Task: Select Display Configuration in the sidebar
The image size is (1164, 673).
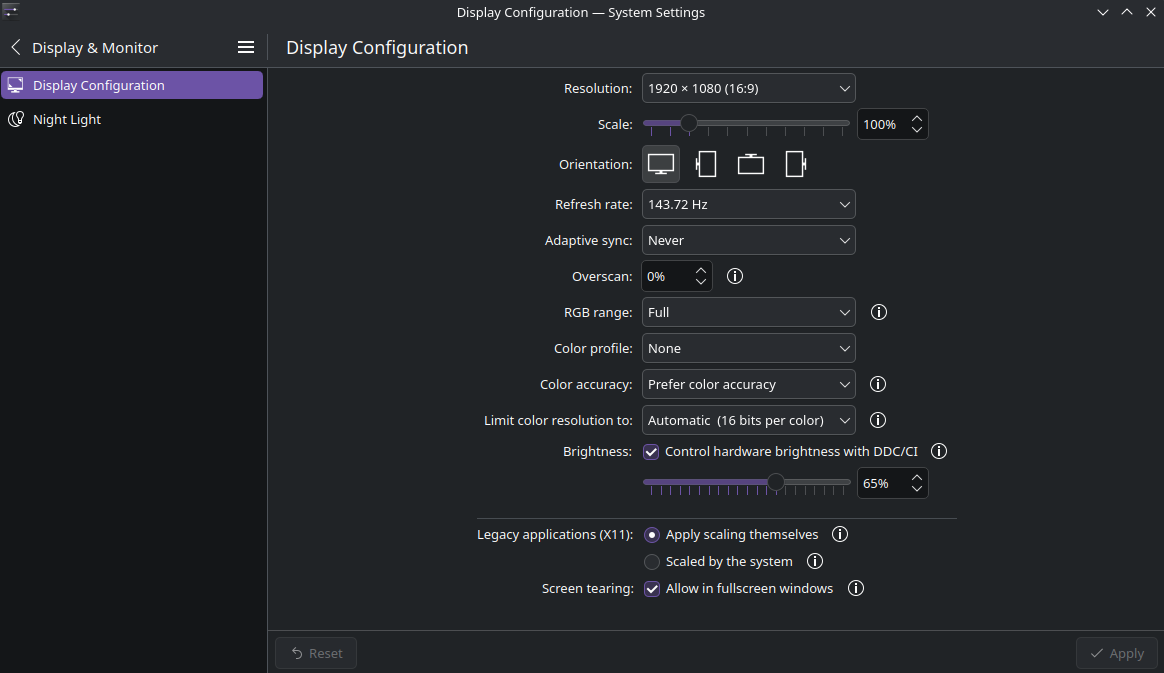Action: (x=132, y=85)
